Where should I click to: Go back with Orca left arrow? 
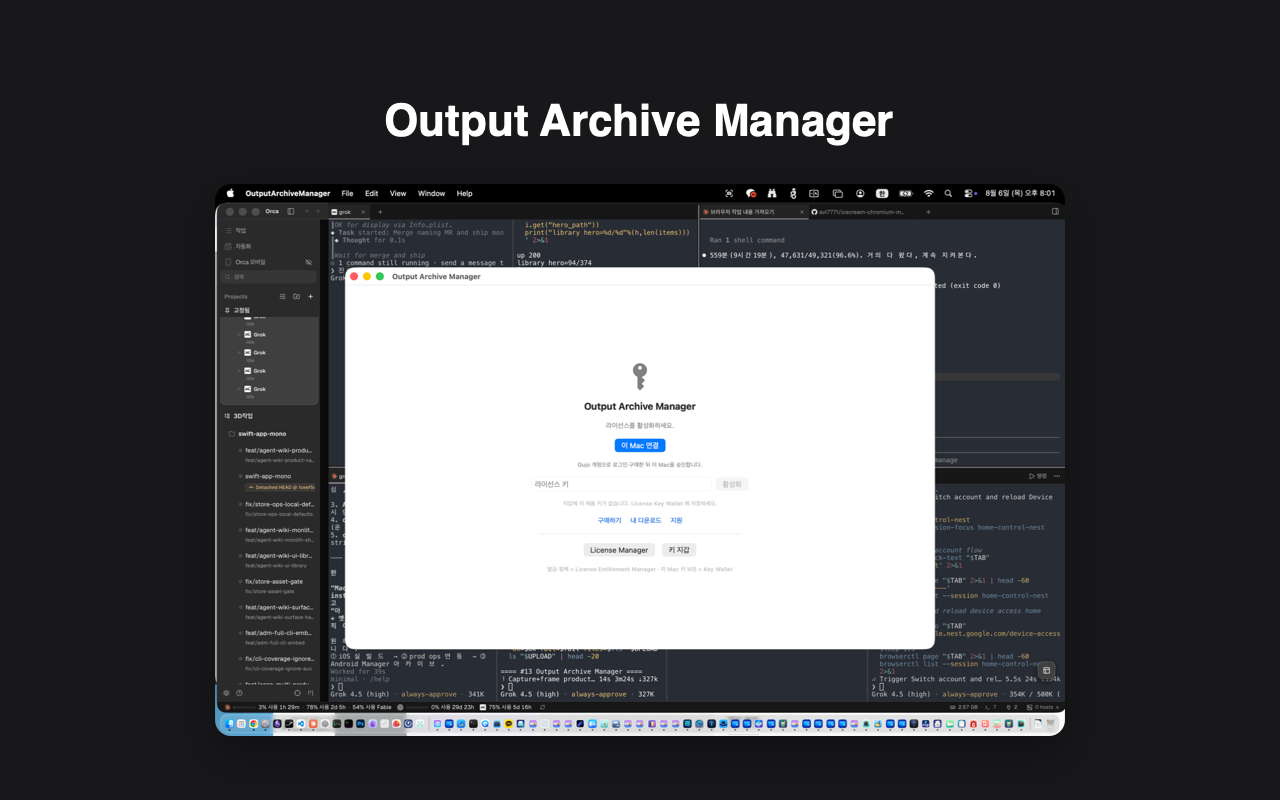coord(306,212)
